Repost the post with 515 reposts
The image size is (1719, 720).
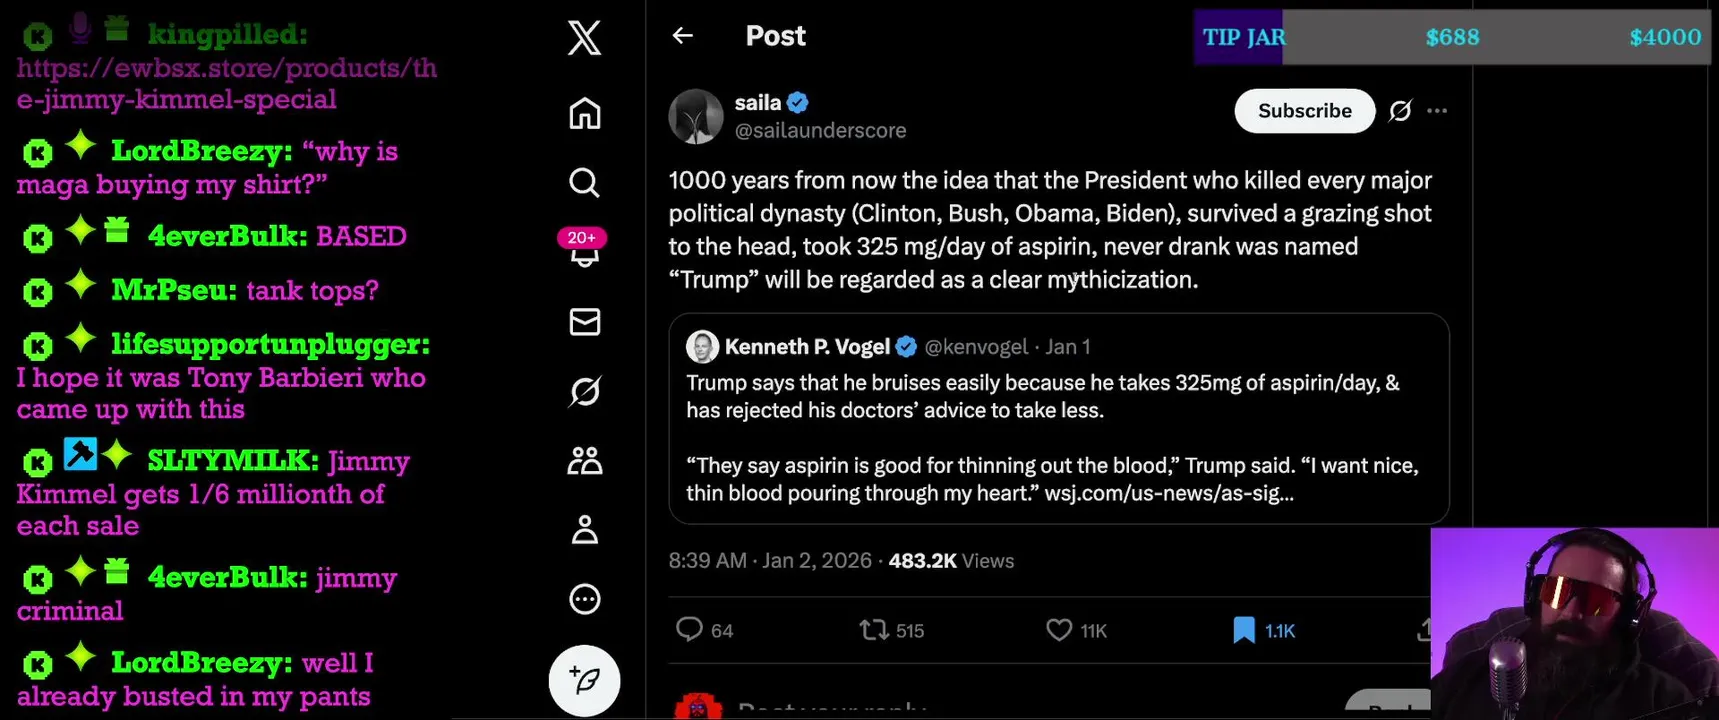874,630
